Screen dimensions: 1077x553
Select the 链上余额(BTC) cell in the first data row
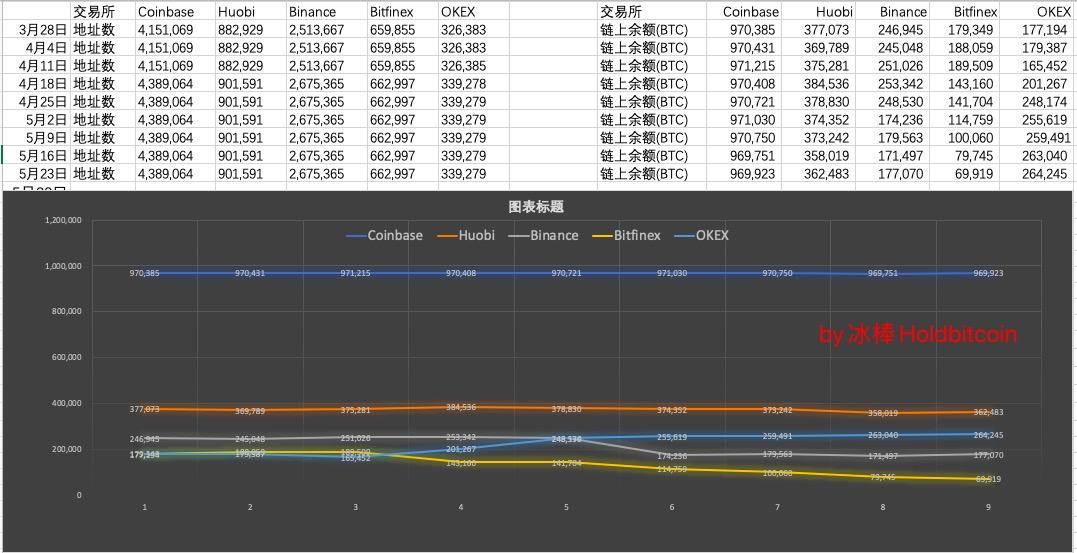point(652,30)
